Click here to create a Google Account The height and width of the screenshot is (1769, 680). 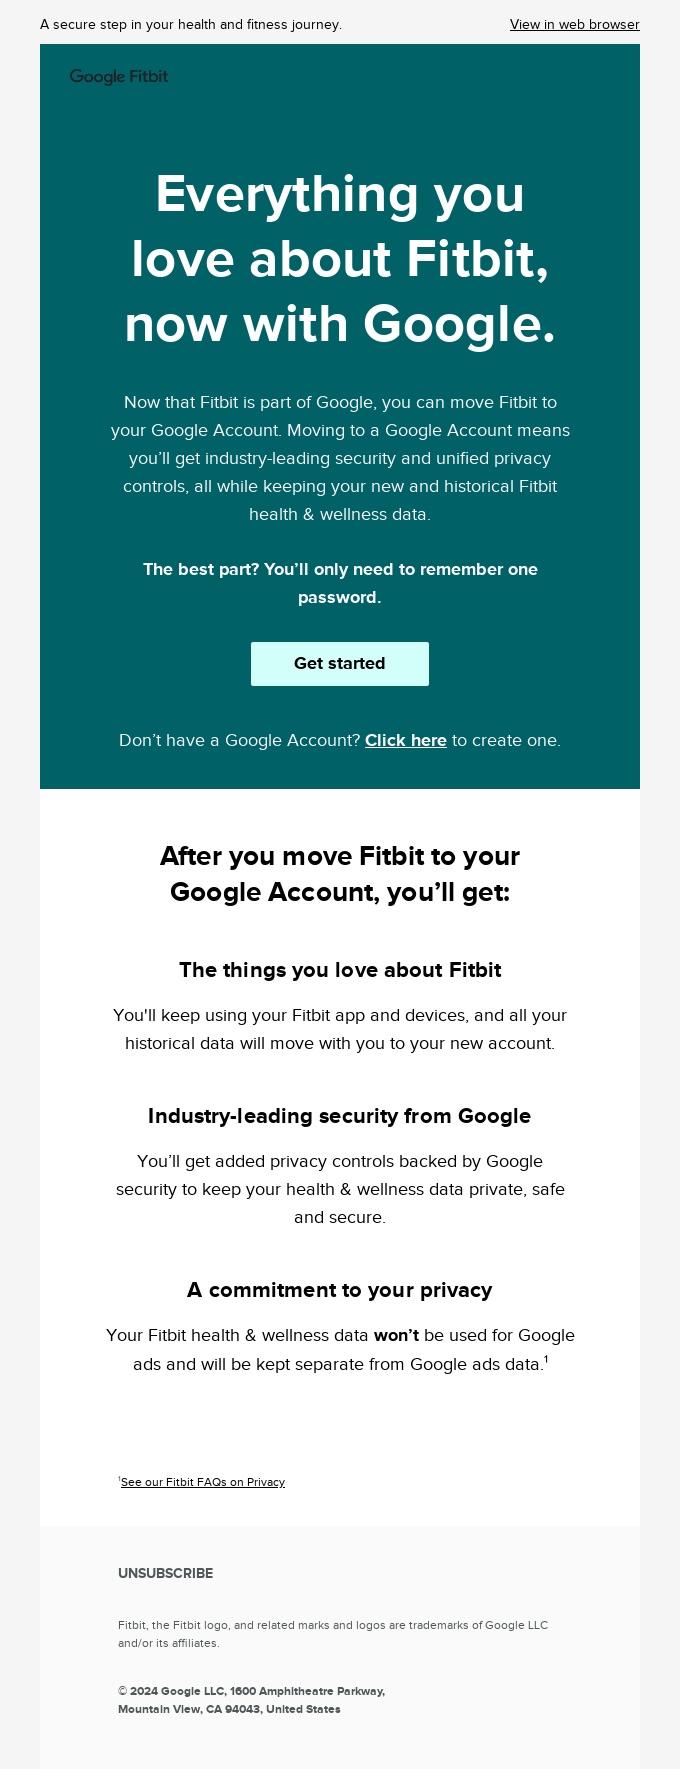point(405,740)
